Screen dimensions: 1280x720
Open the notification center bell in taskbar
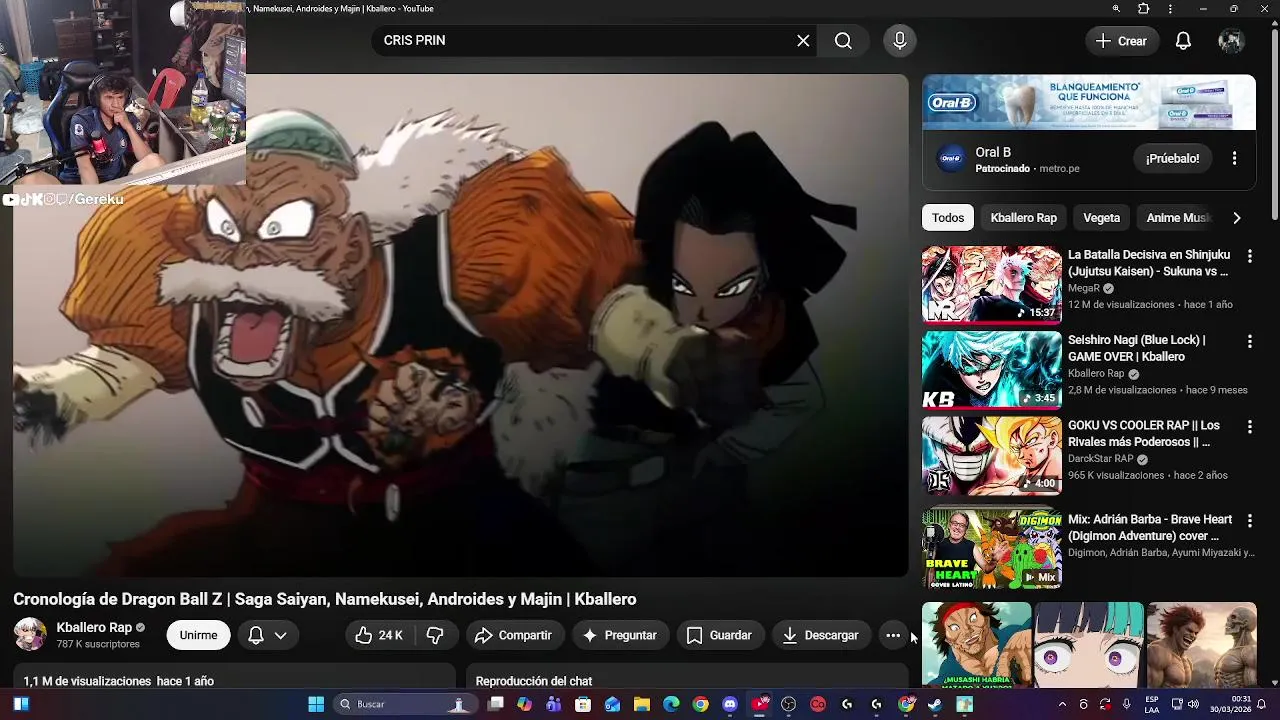tap(1262, 704)
